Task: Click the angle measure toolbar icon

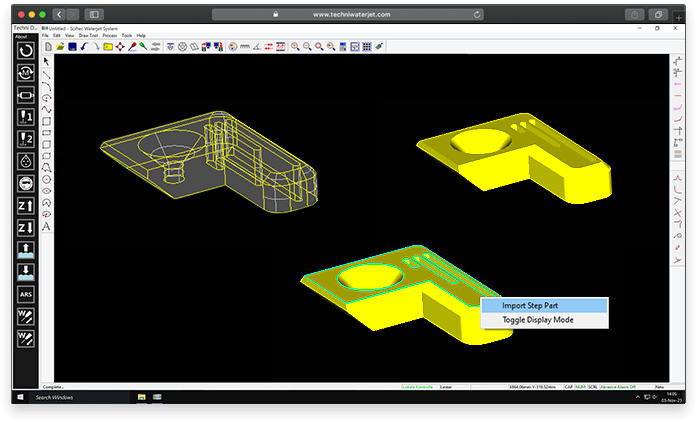Action: click(x=257, y=47)
